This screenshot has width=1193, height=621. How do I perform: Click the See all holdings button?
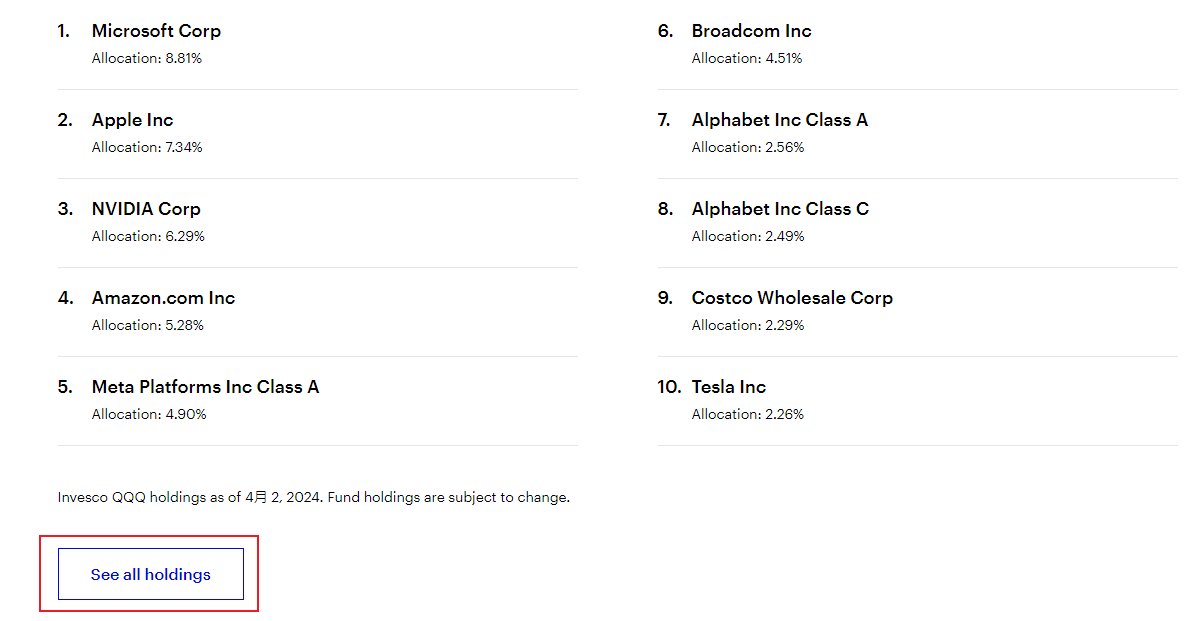click(150, 574)
